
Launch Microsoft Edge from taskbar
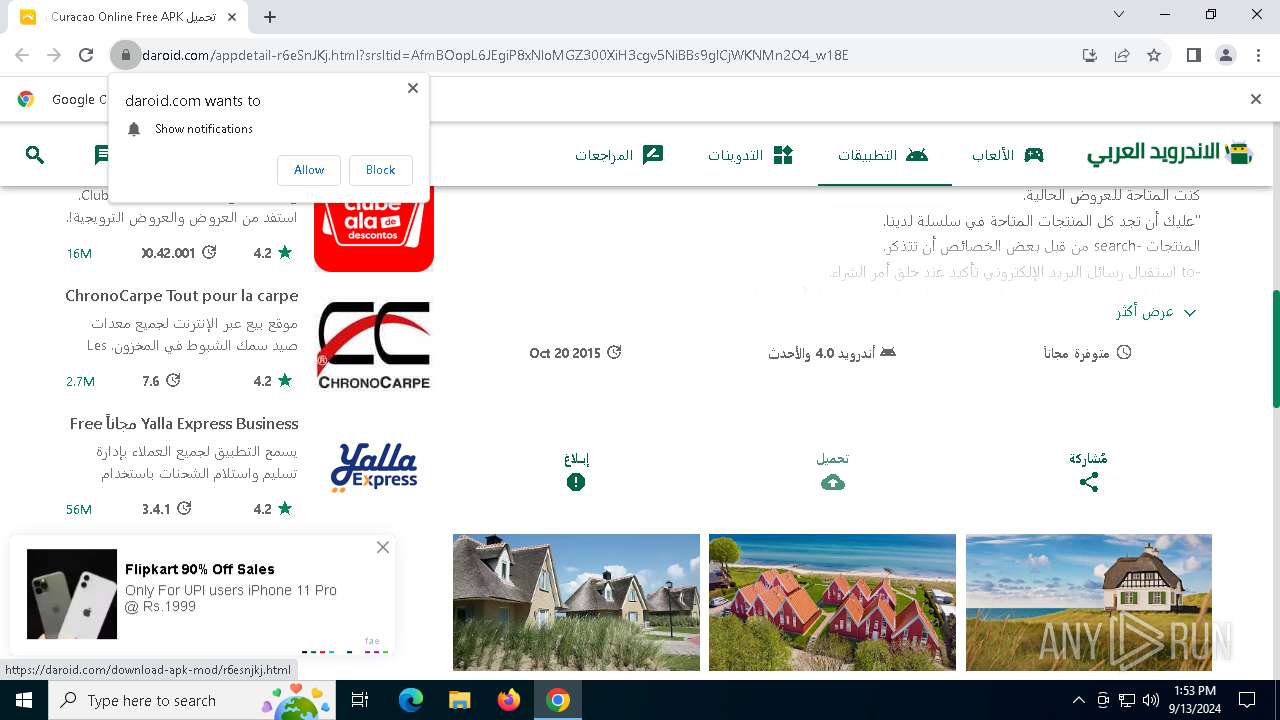pyautogui.click(x=410, y=700)
